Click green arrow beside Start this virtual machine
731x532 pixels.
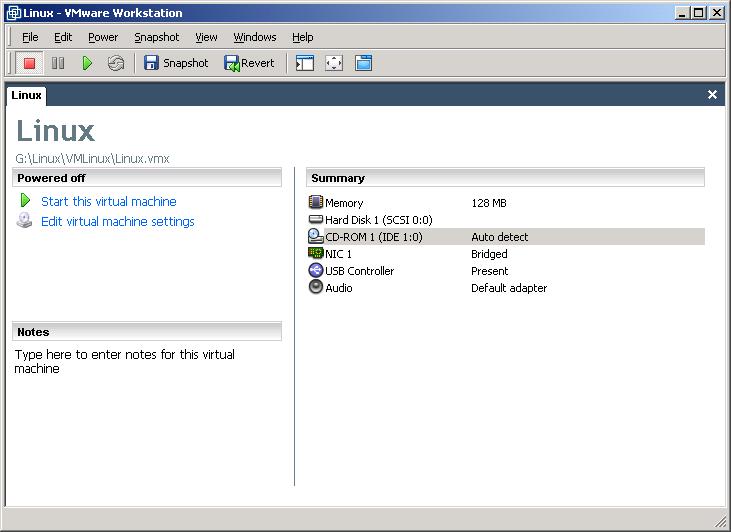tap(25, 200)
